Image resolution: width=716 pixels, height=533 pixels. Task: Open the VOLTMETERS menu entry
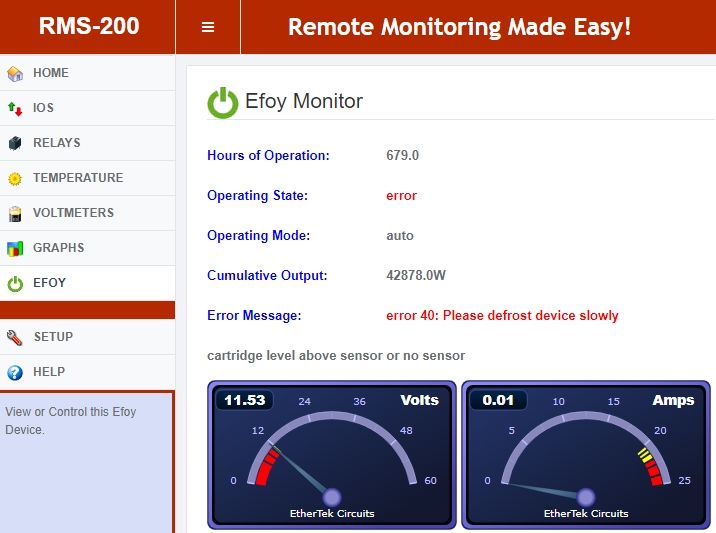(73, 213)
